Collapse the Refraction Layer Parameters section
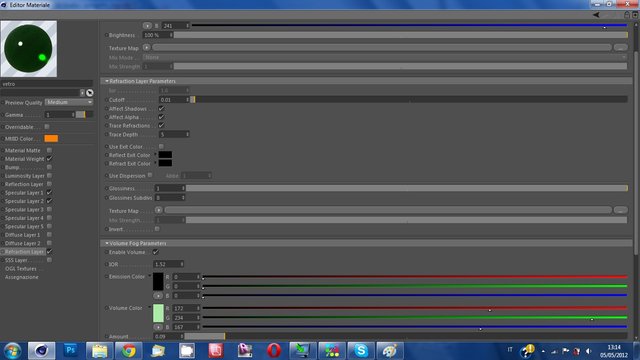 point(107,81)
